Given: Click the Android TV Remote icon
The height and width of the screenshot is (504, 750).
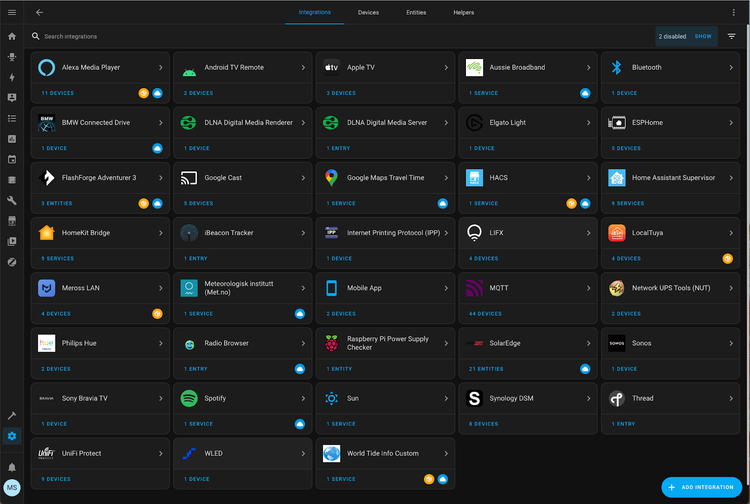Looking at the screenshot, I should [x=189, y=72].
